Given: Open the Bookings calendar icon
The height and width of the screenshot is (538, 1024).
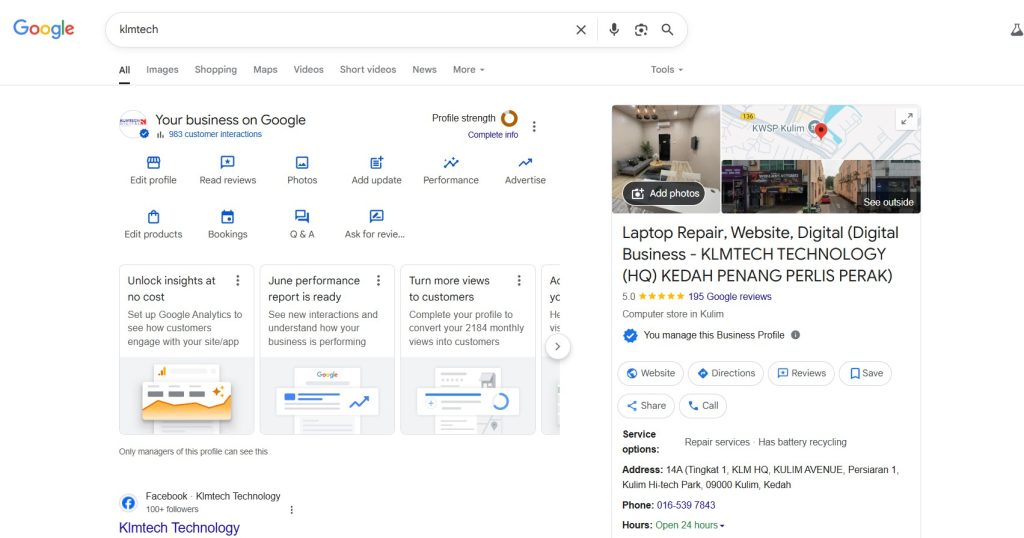Looking at the screenshot, I should (227, 217).
